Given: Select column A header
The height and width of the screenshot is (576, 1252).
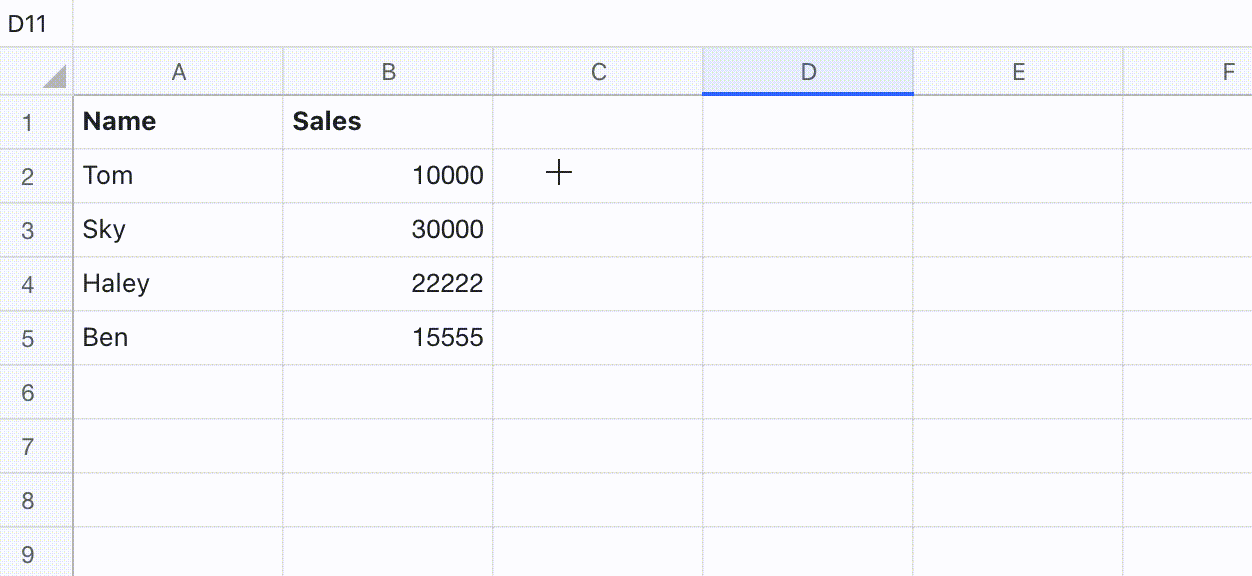Looking at the screenshot, I should click(178, 72).
